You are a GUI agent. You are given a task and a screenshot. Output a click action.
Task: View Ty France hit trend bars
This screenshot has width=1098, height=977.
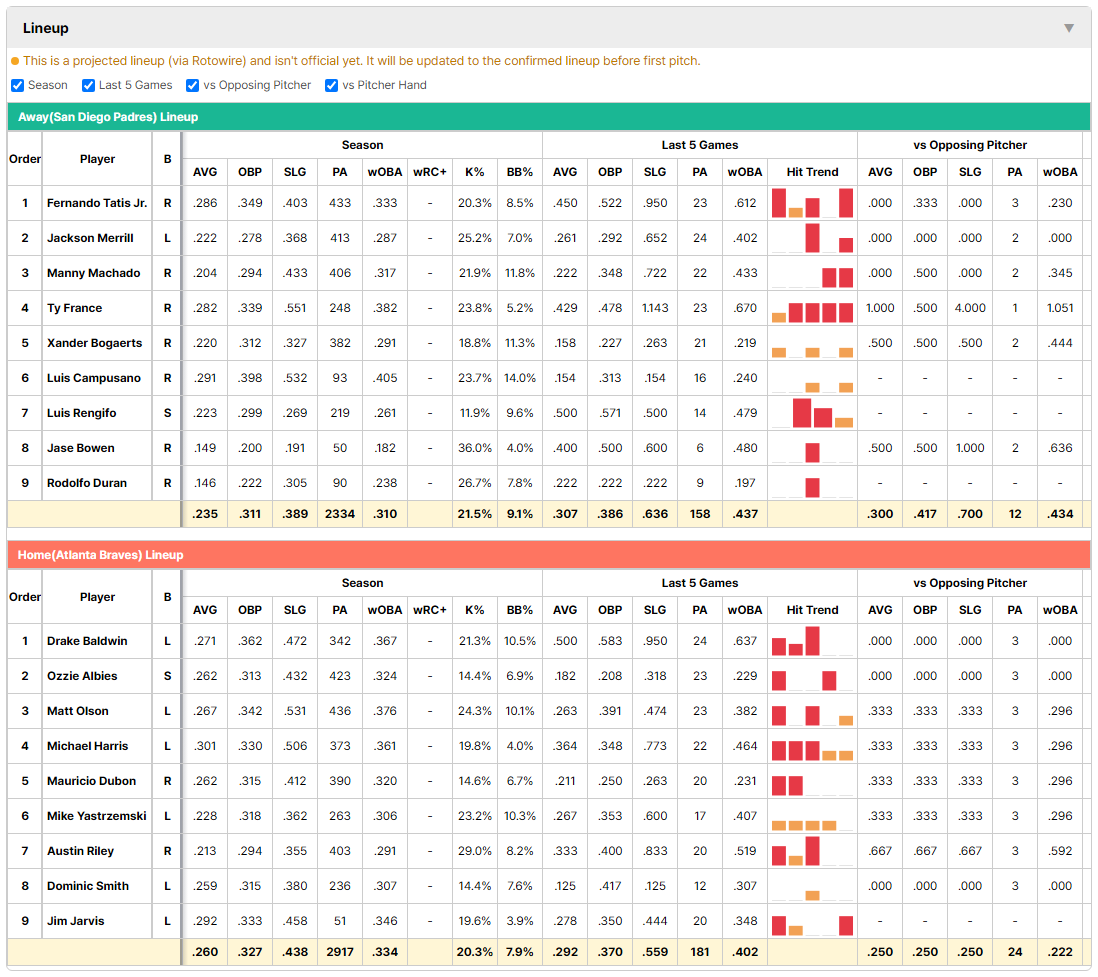[812, 308]
